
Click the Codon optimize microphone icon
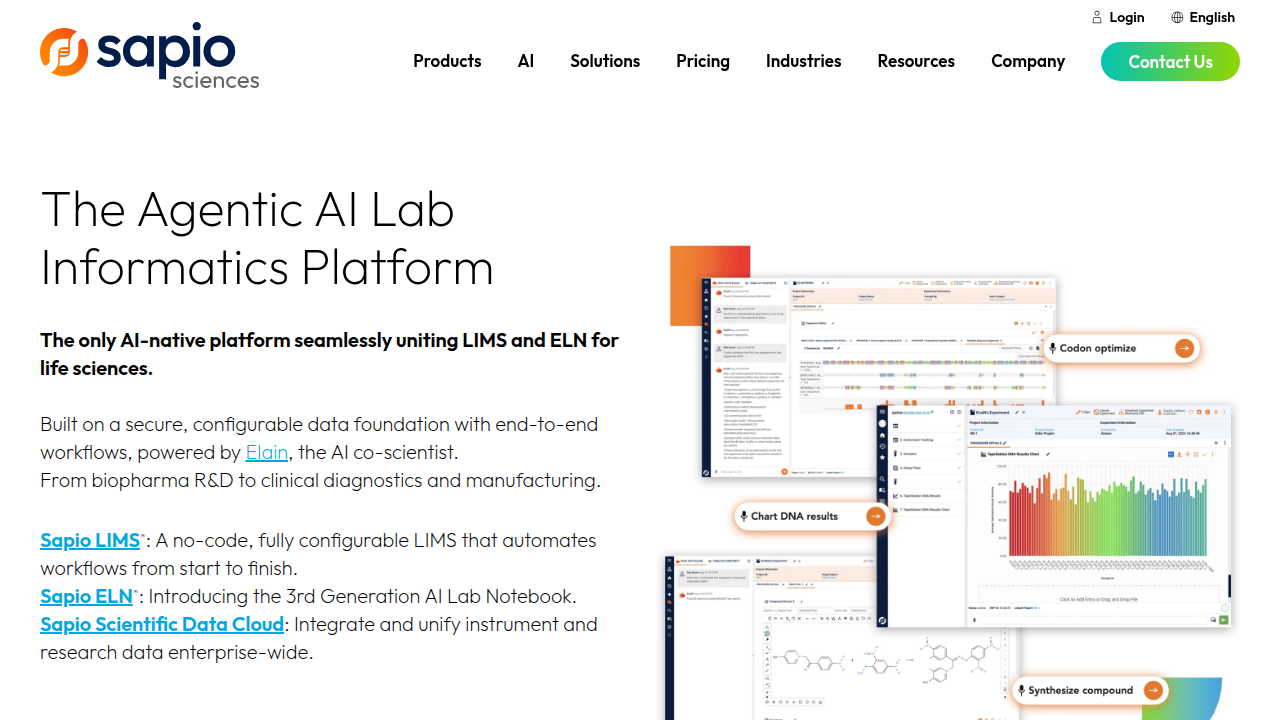(1052, 348)
